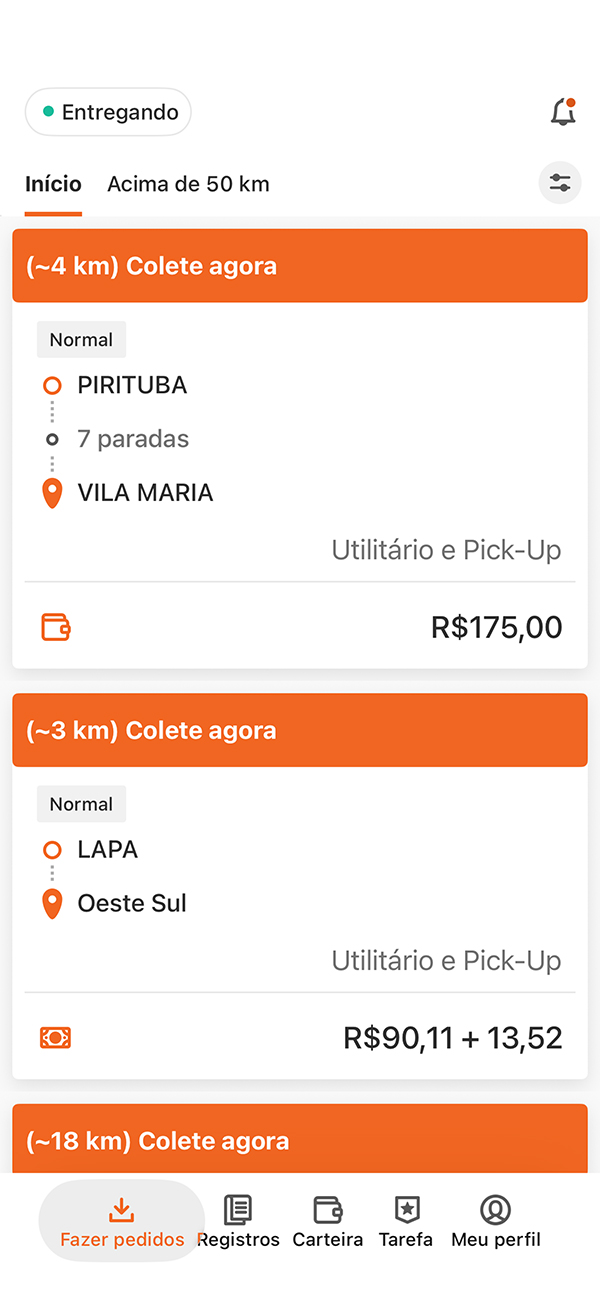Tap cash icon on R$90,11 order

coord(56,1037)
